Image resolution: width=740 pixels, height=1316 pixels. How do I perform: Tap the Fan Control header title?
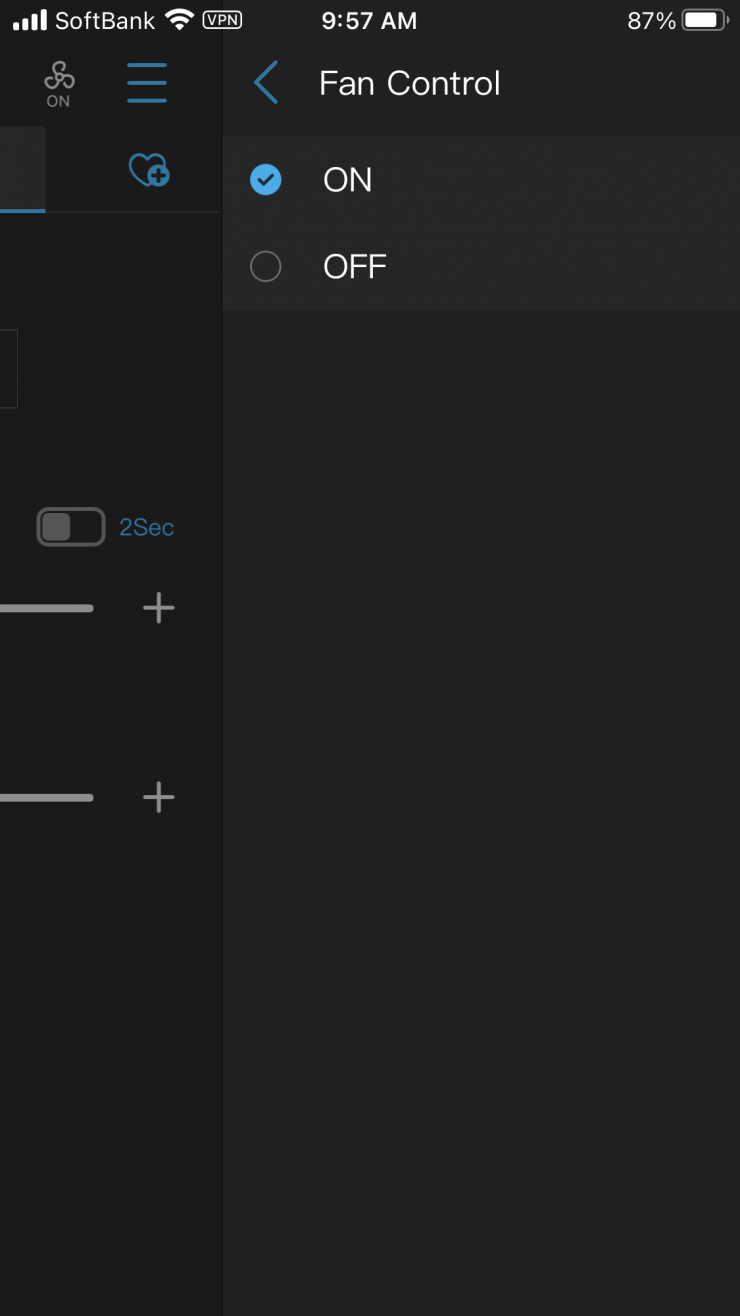(x=409, y=83)
